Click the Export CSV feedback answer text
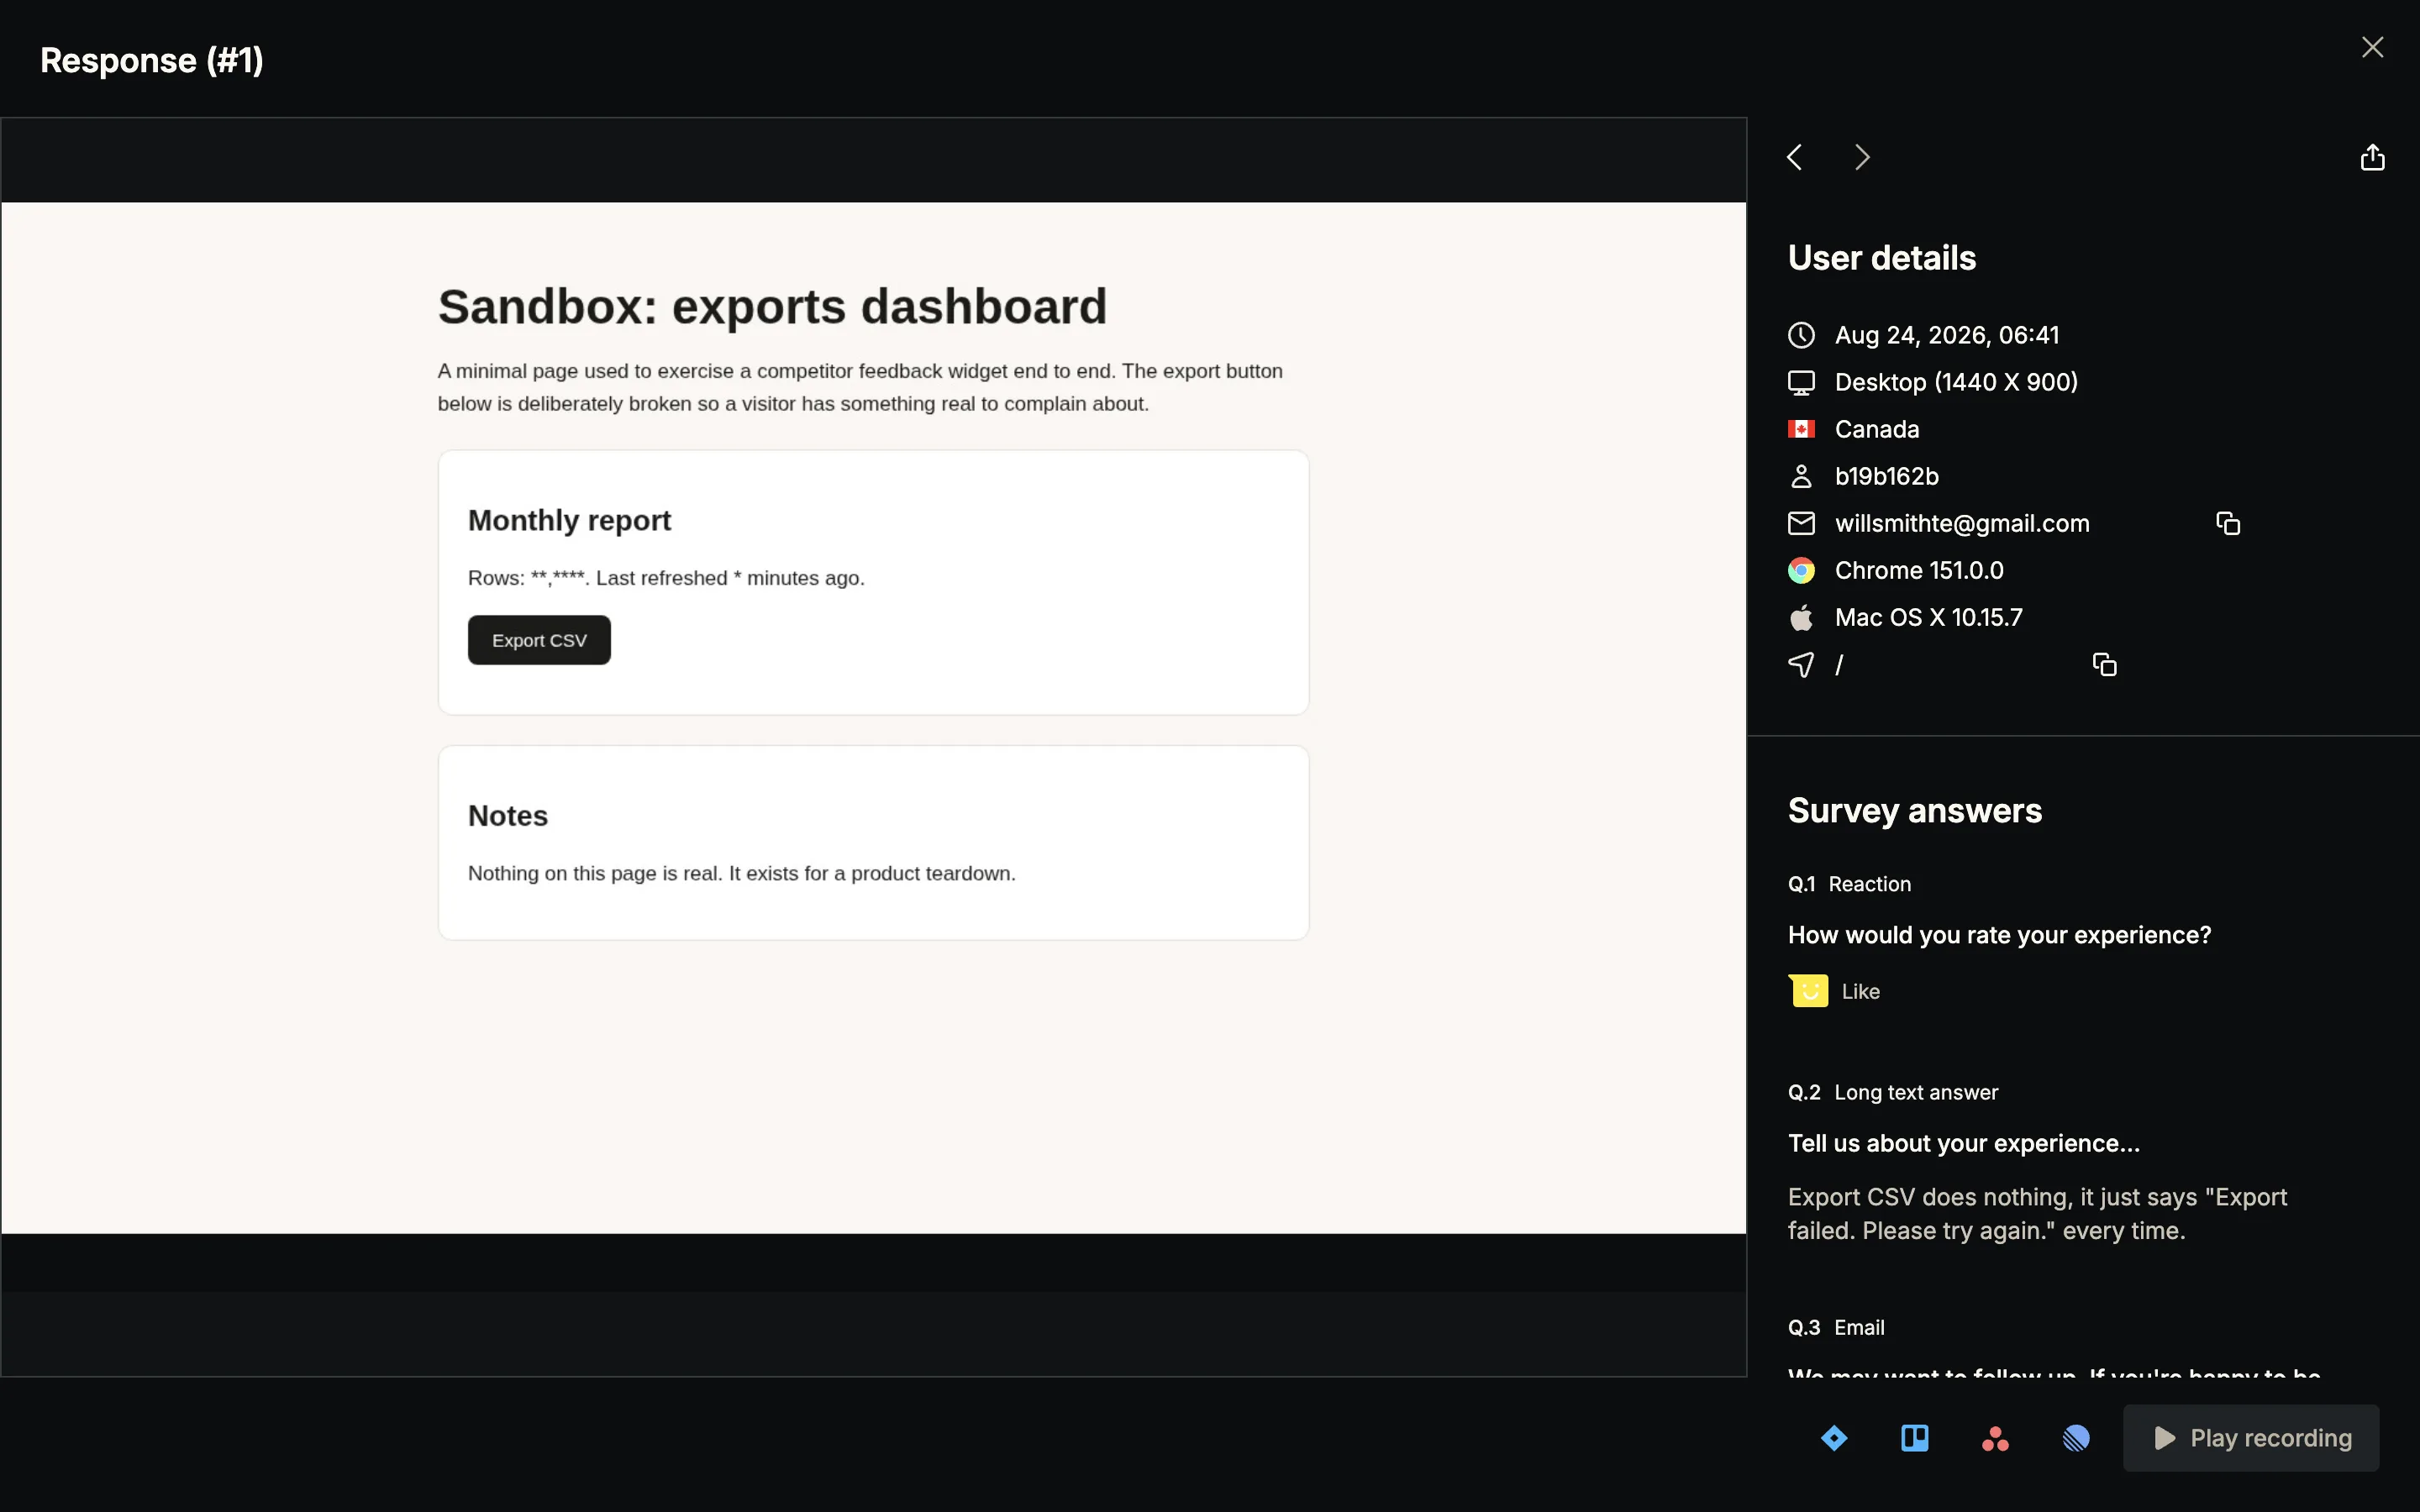The width and height of the screenshot is (2420, 1512). coord(2037,1213)
